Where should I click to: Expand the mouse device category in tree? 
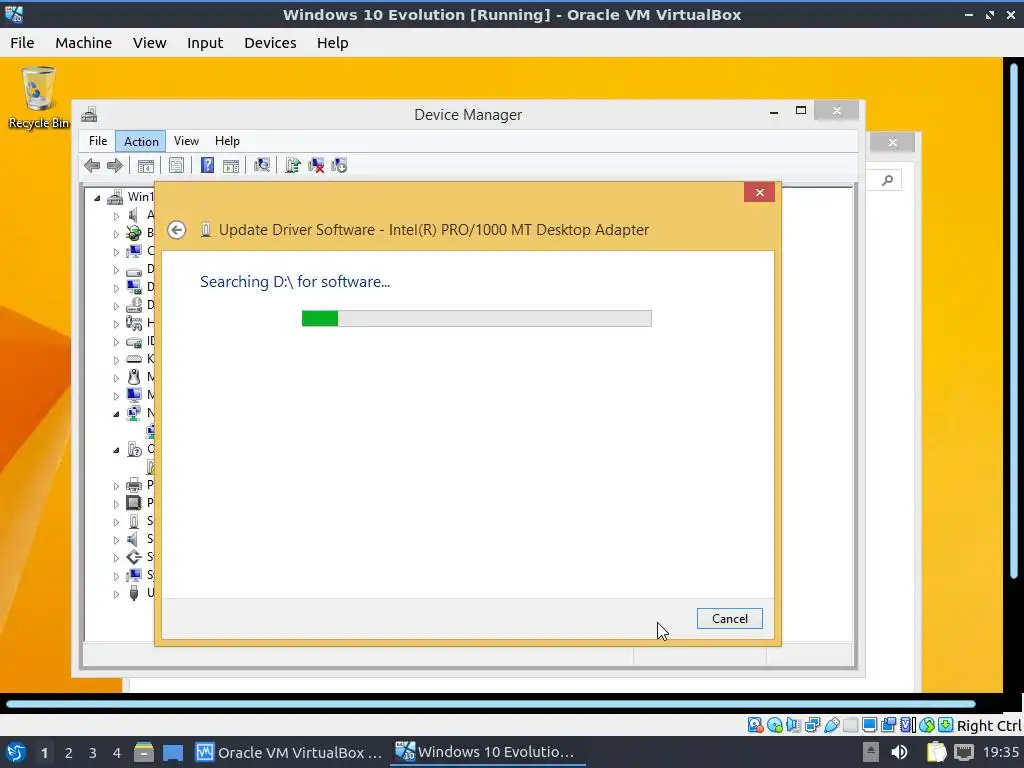coord(116,377)
